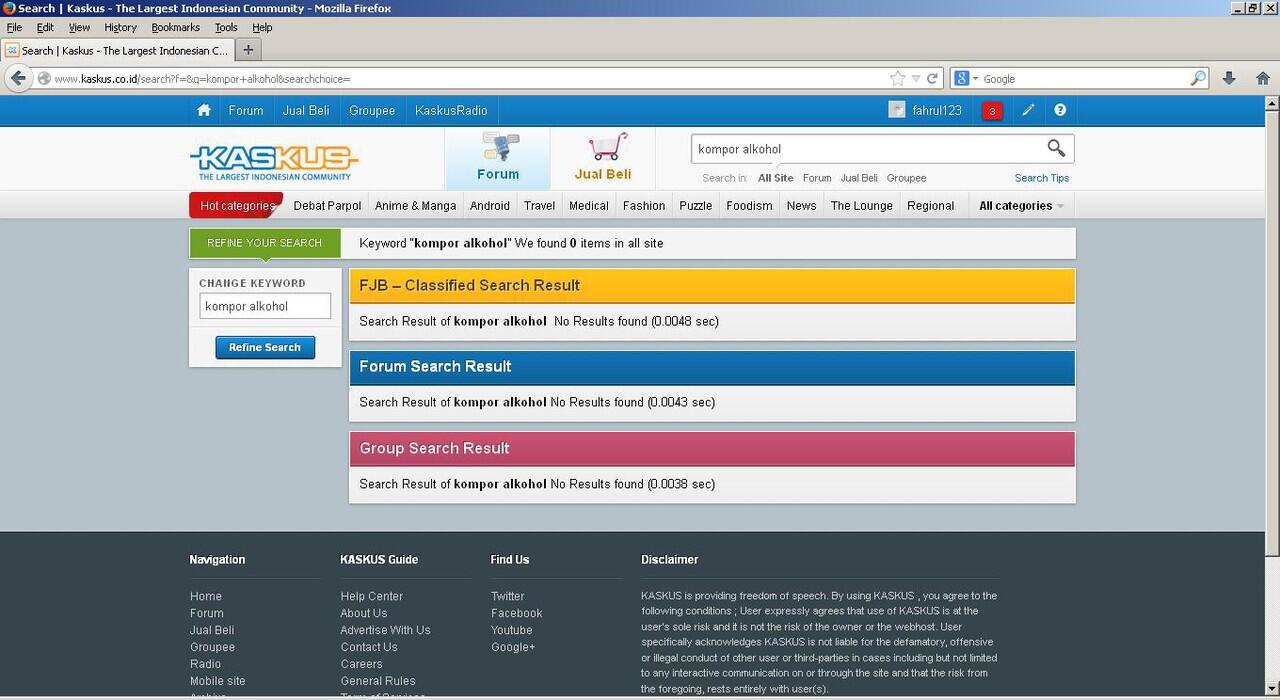Select the Search Kaskus browser tab
The image size is (1280, 700).
117,50
